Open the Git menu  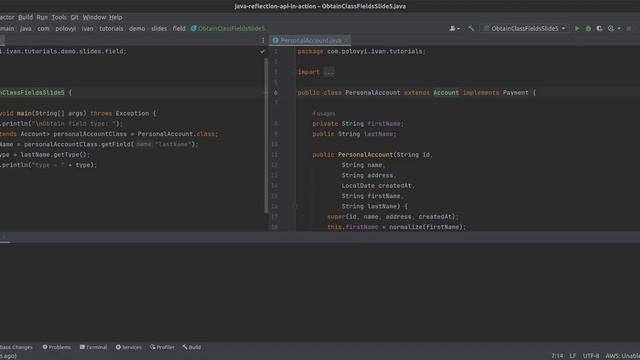pos(74,17)
